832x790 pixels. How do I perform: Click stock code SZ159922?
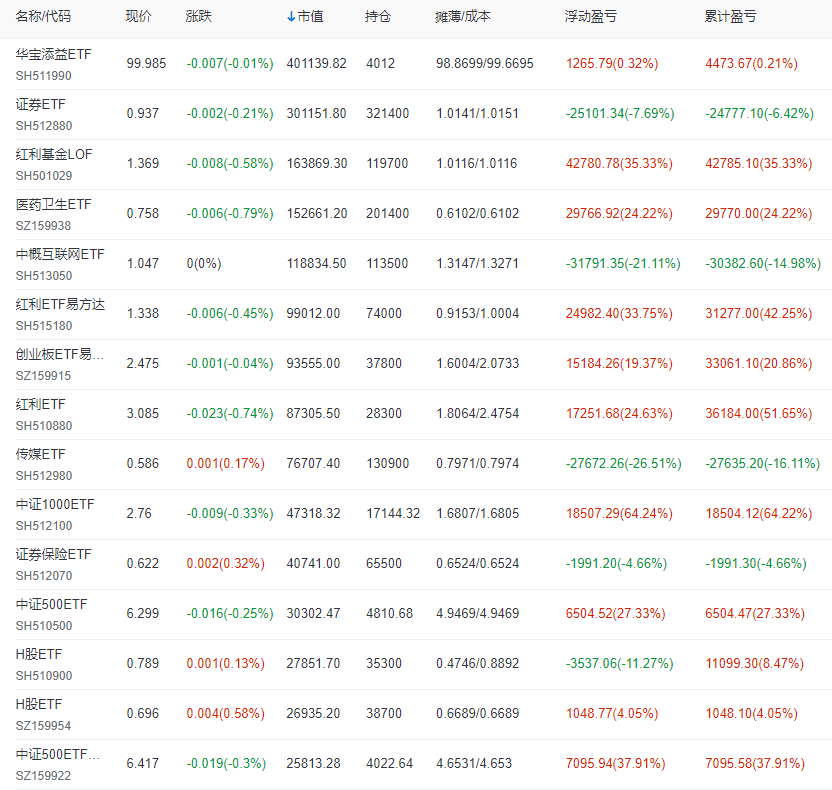(44, 776)
